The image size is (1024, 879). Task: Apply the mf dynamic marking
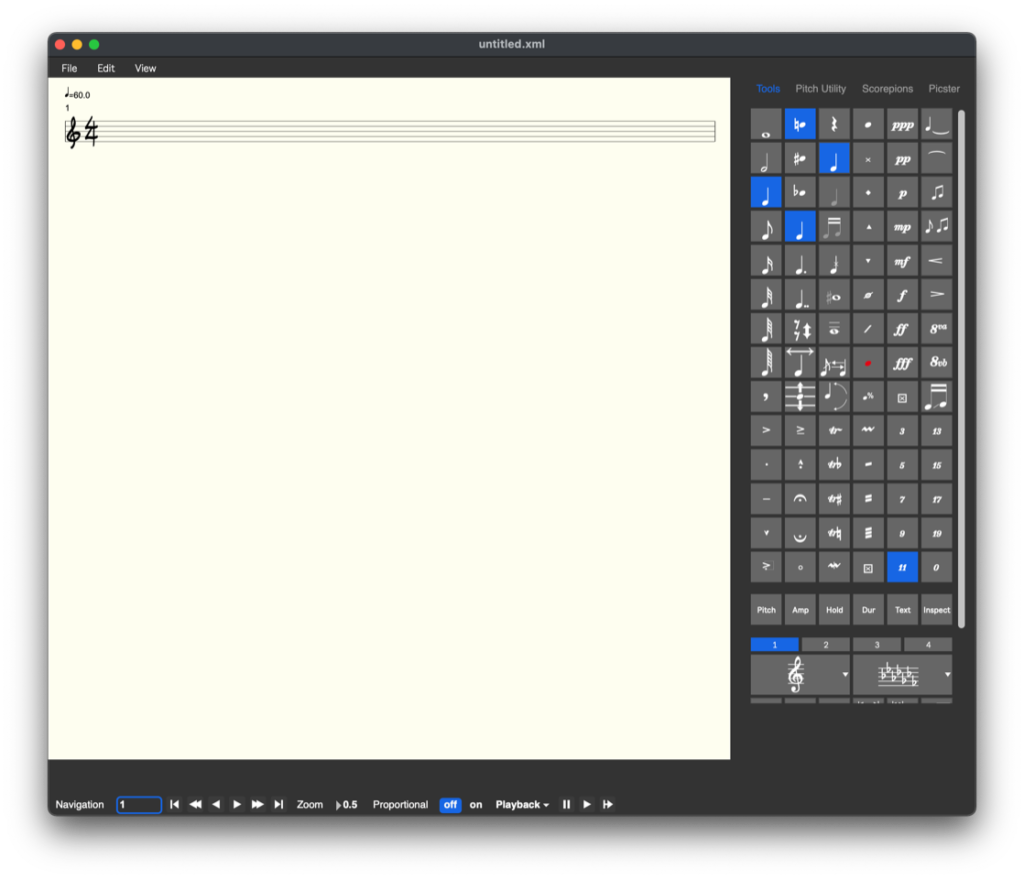point(902,261)
